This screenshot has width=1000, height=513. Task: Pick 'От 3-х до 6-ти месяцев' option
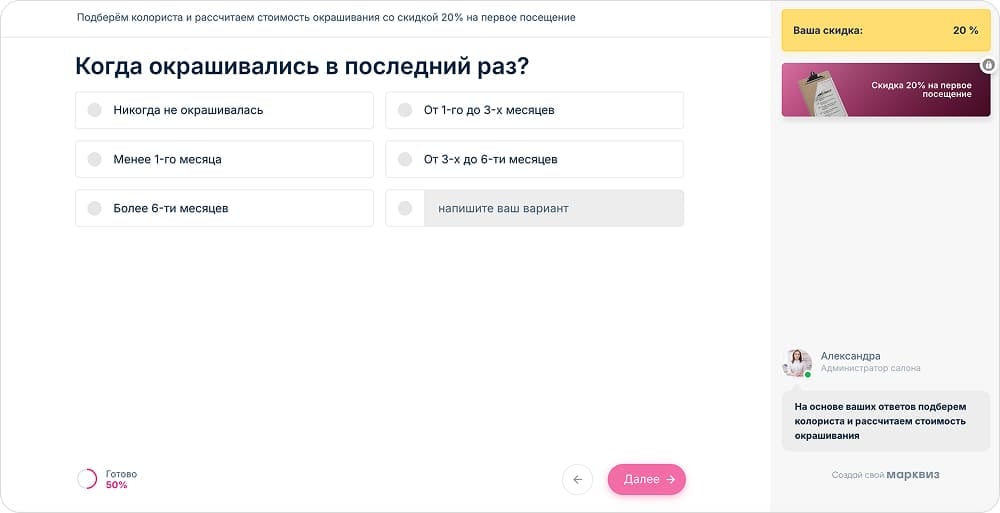(x=534, y=160)
